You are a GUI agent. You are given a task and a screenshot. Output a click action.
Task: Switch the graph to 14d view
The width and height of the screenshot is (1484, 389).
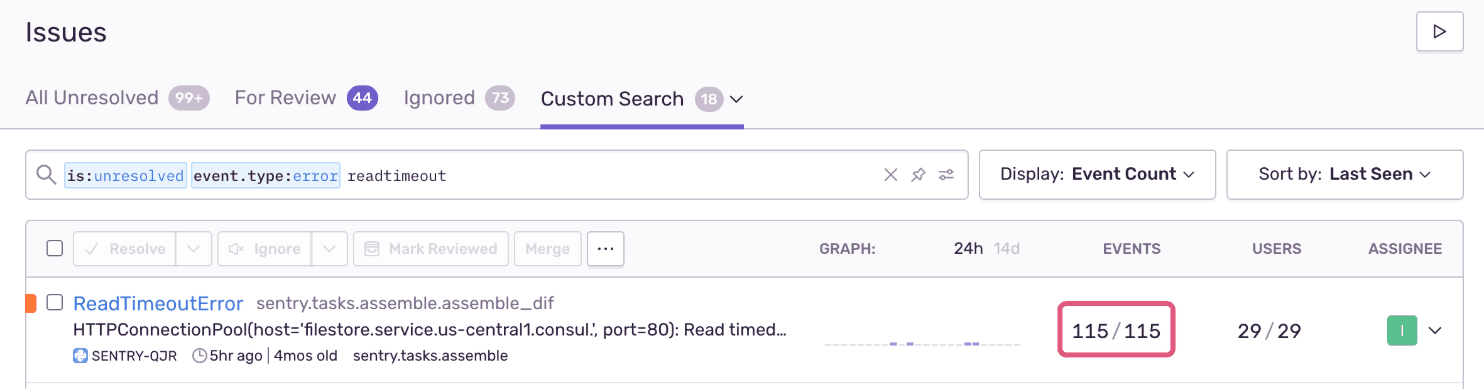[1006, 249]
